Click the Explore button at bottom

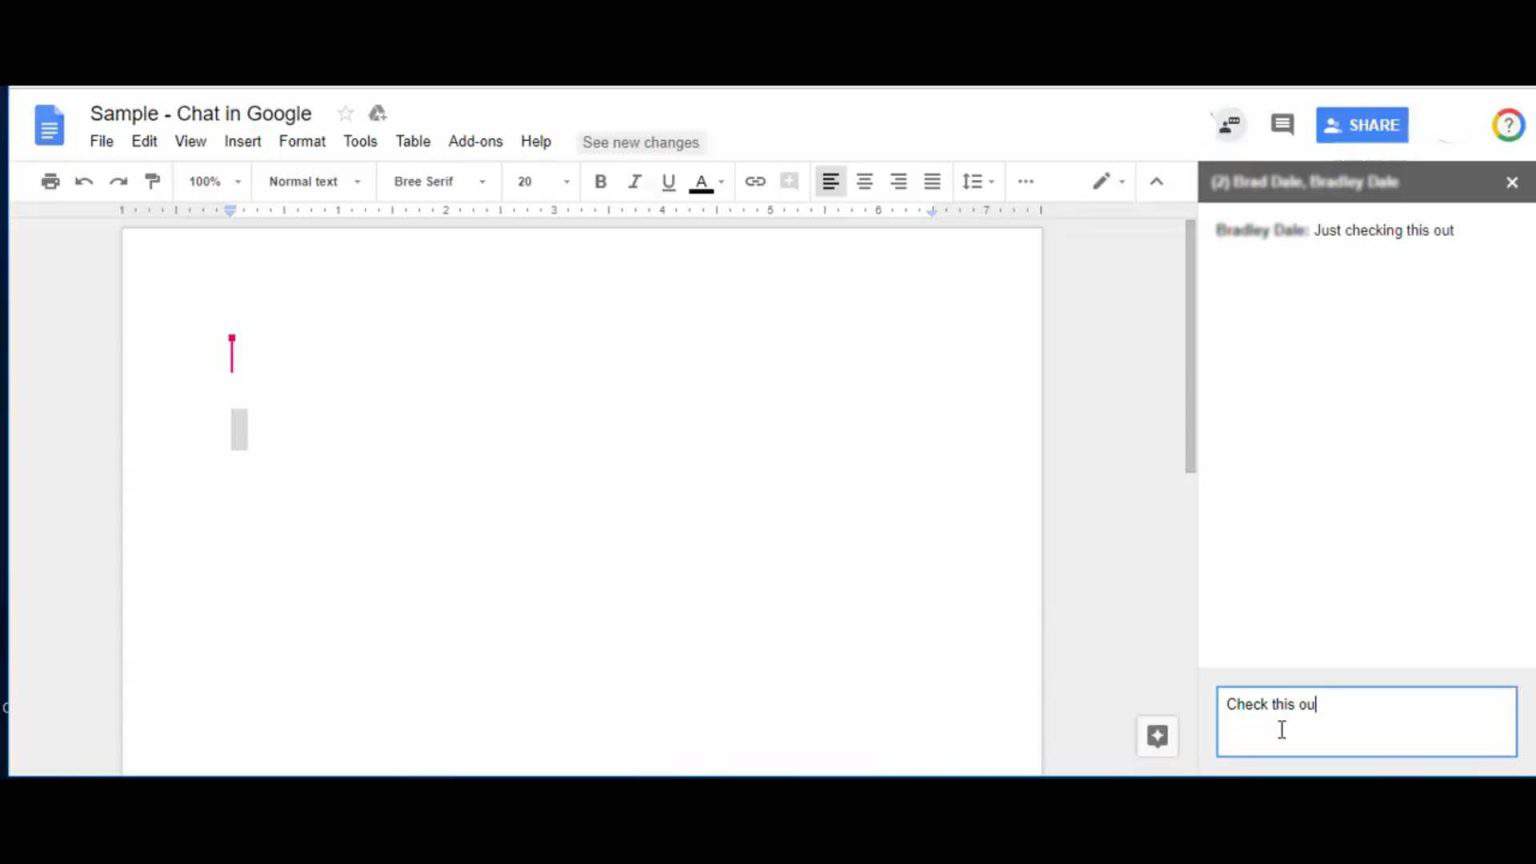[x=1157, y=736]
